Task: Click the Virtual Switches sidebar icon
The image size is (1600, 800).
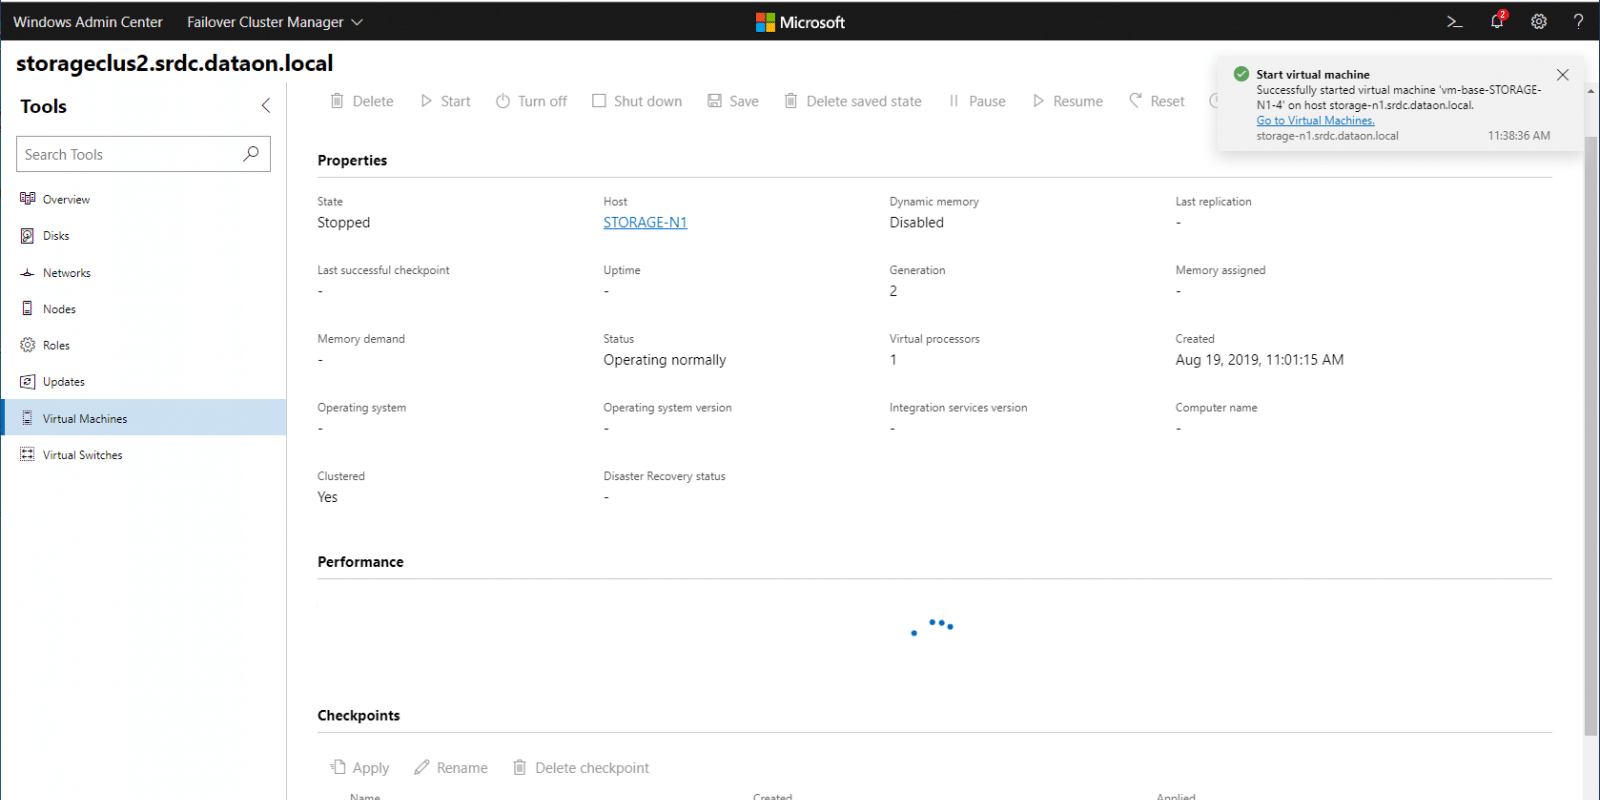Action: tap(27, 454)
